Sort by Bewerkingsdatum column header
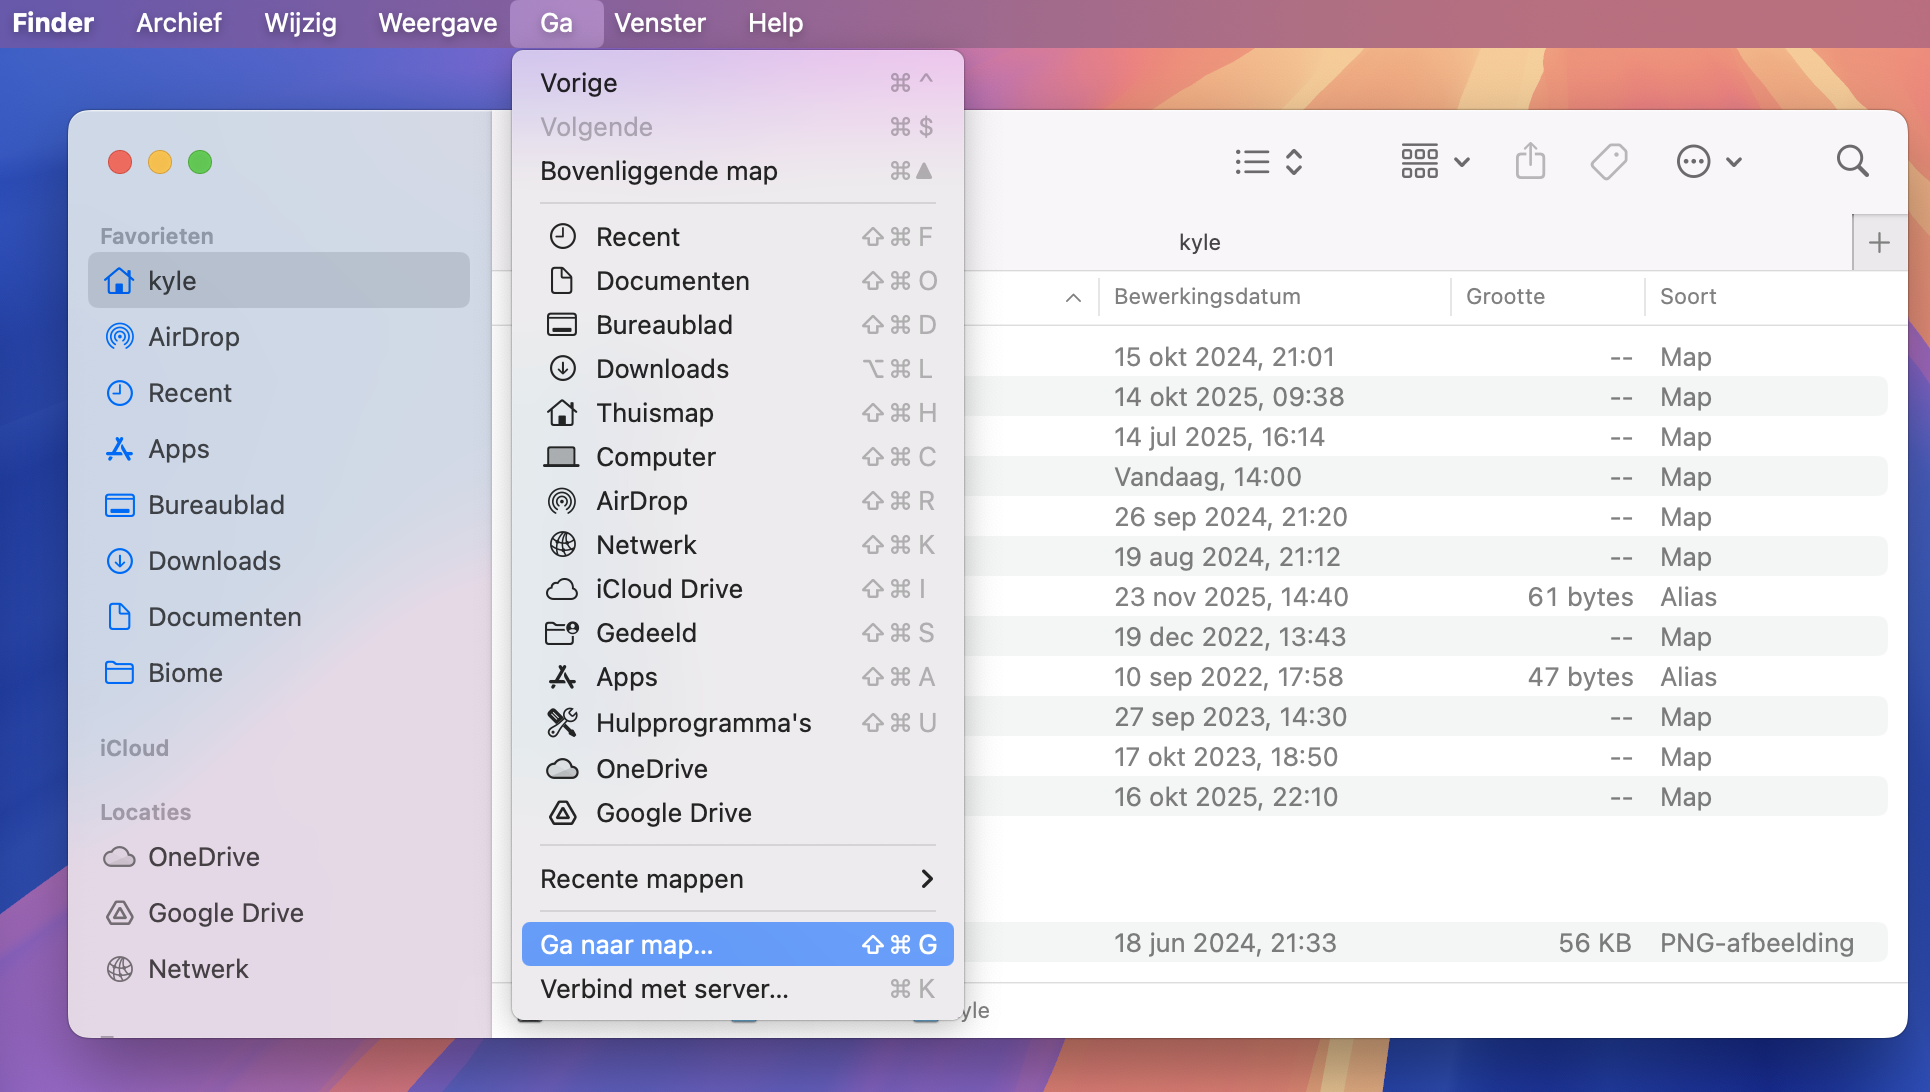Viewport: 1930px width, 1092px height. point(1207,297)
